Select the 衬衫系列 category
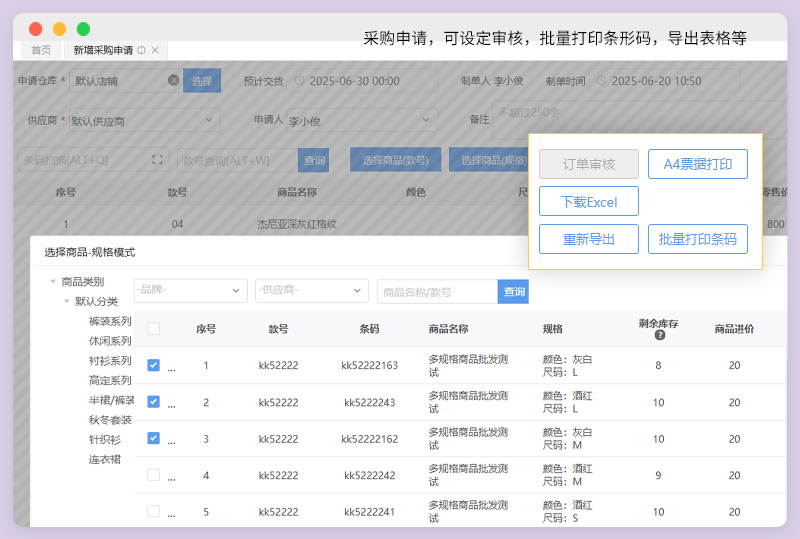This screenshot has width=800, height=539. (x=110, y=361)
